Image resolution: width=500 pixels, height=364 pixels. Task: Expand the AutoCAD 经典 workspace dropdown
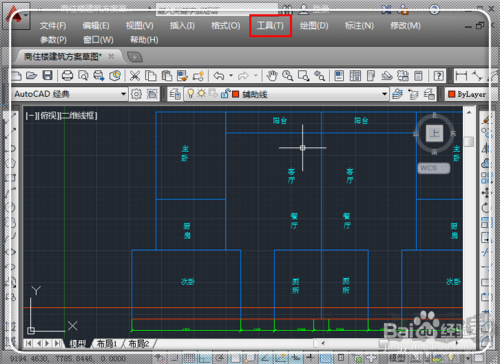pos(123,94)
